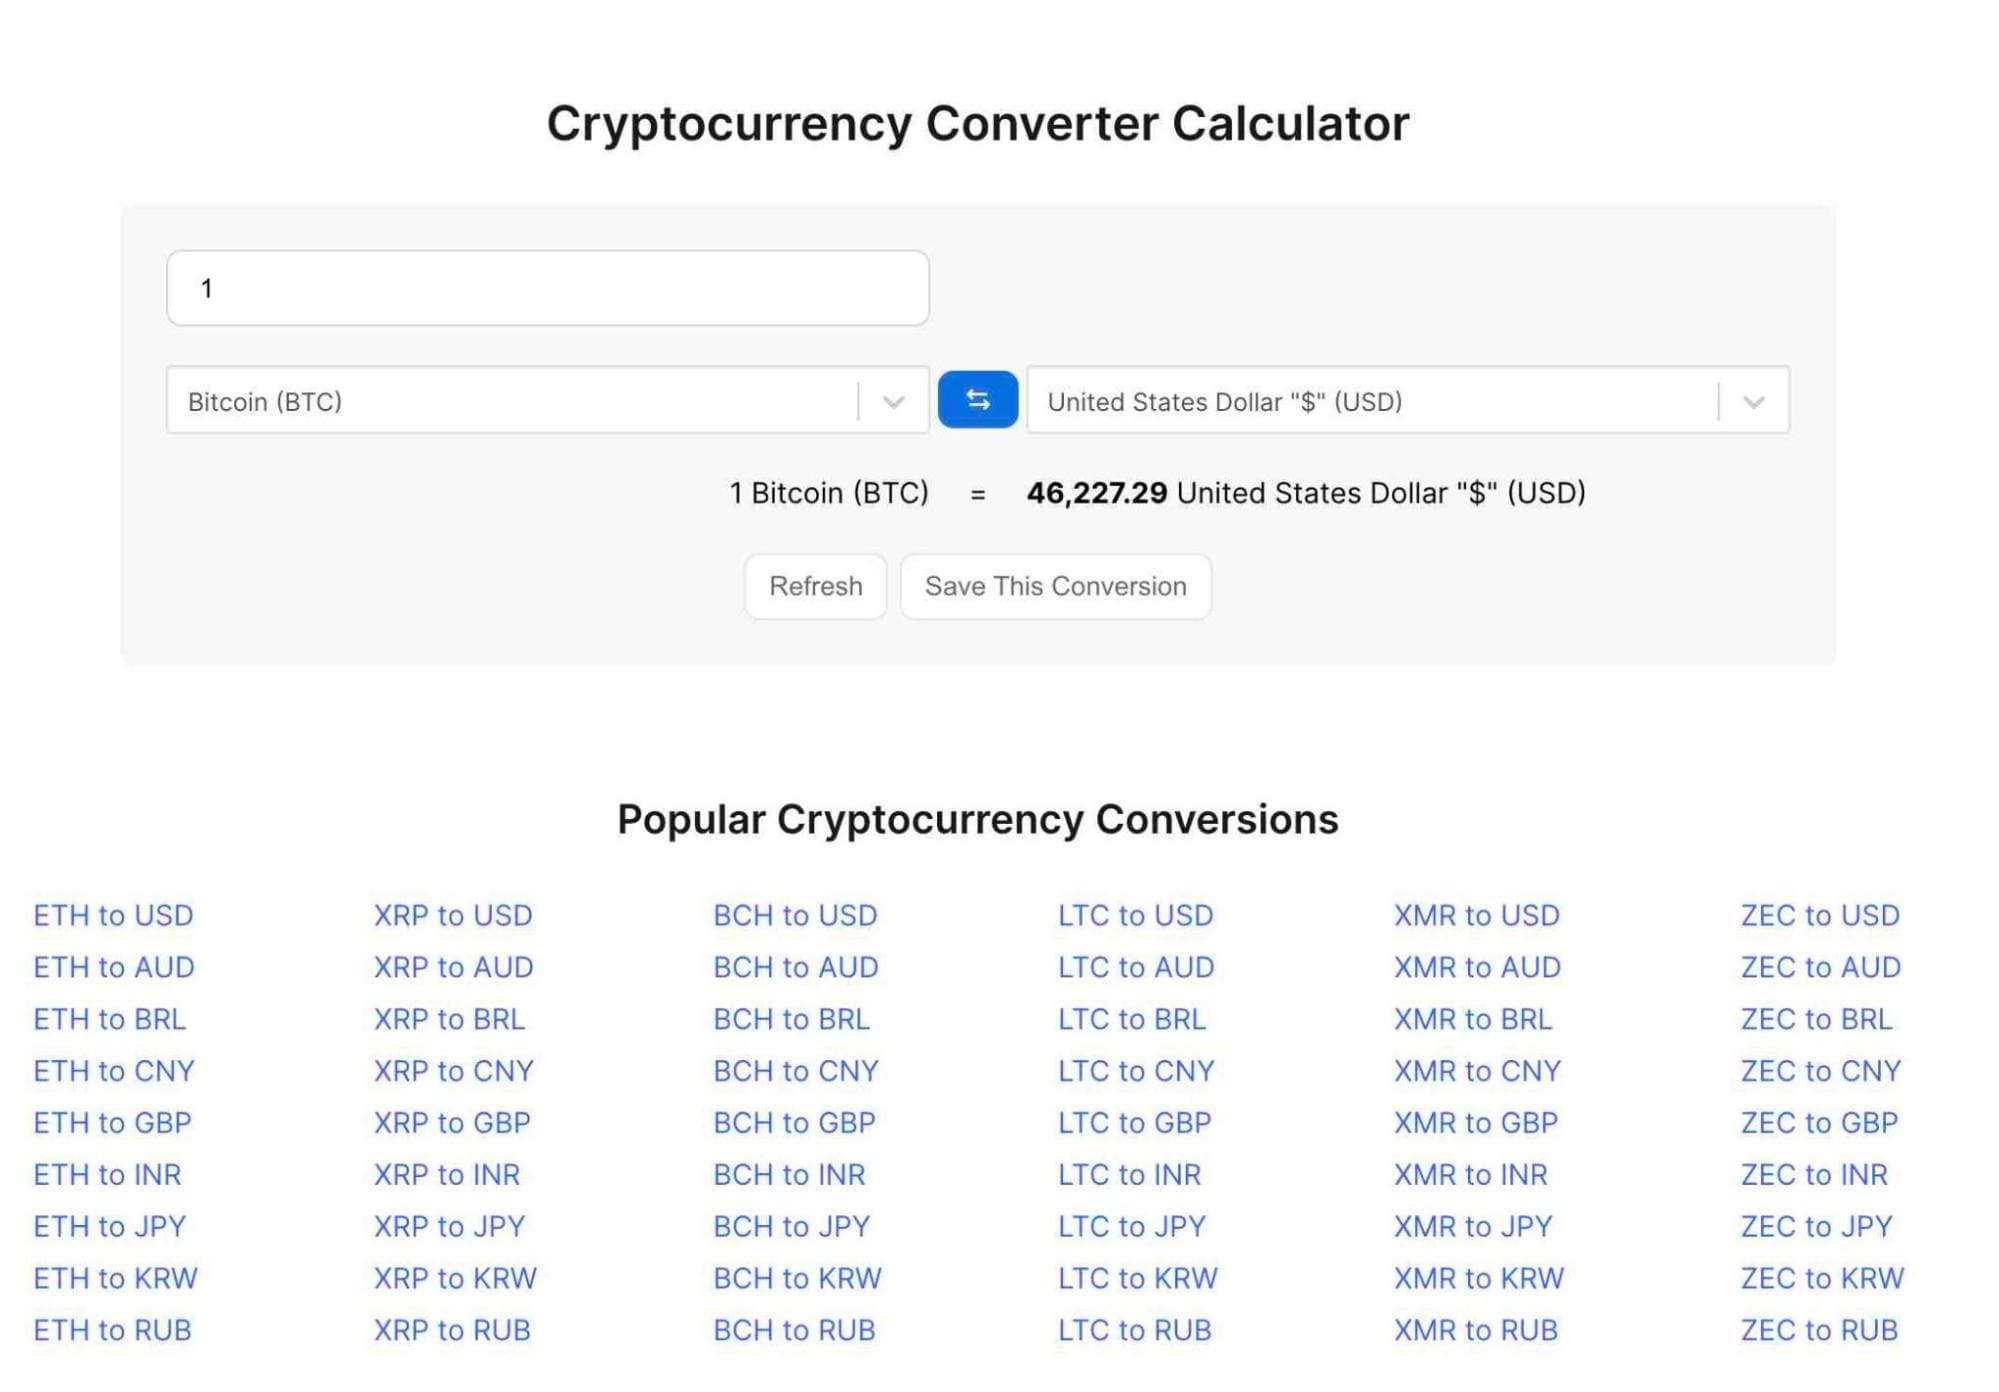Image resolution: width=1999 pixels, height=1392 pixels.
Task: Click Save This Conversion button
Action: (1056, 585)
